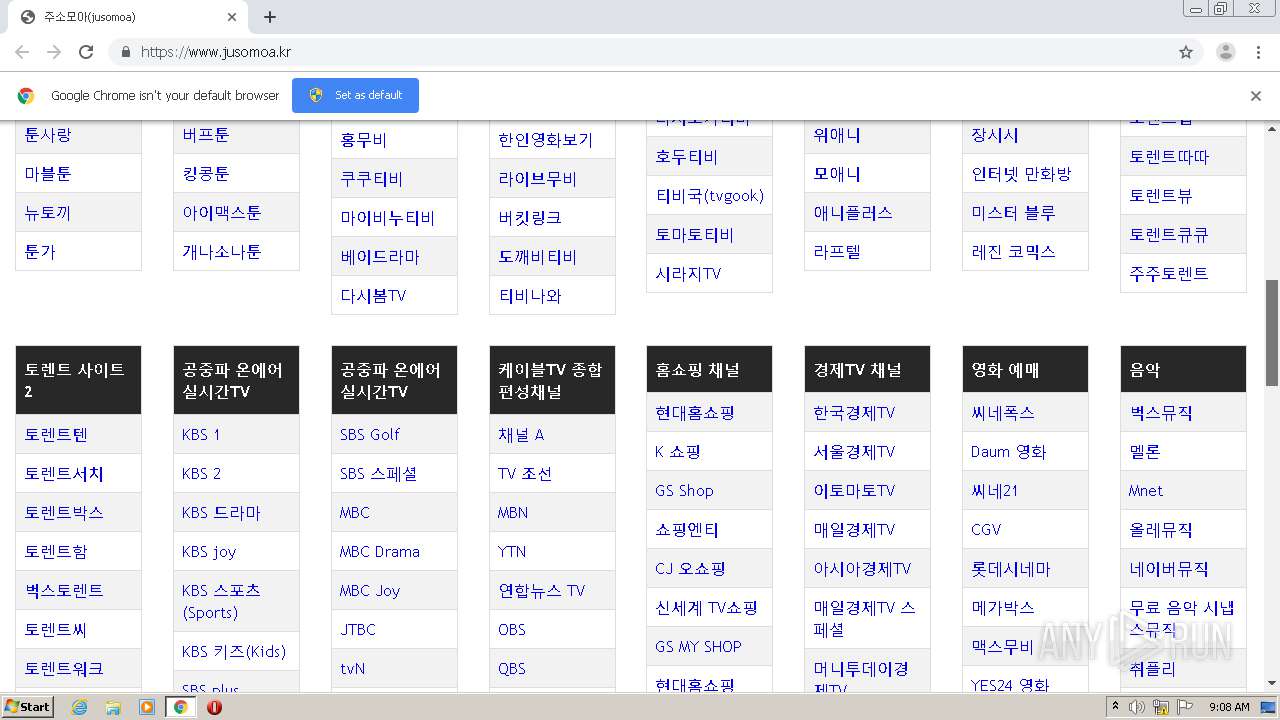Screen dimensions: 1280x720
Task: Go back to the previous page
Action: [22, 52]
